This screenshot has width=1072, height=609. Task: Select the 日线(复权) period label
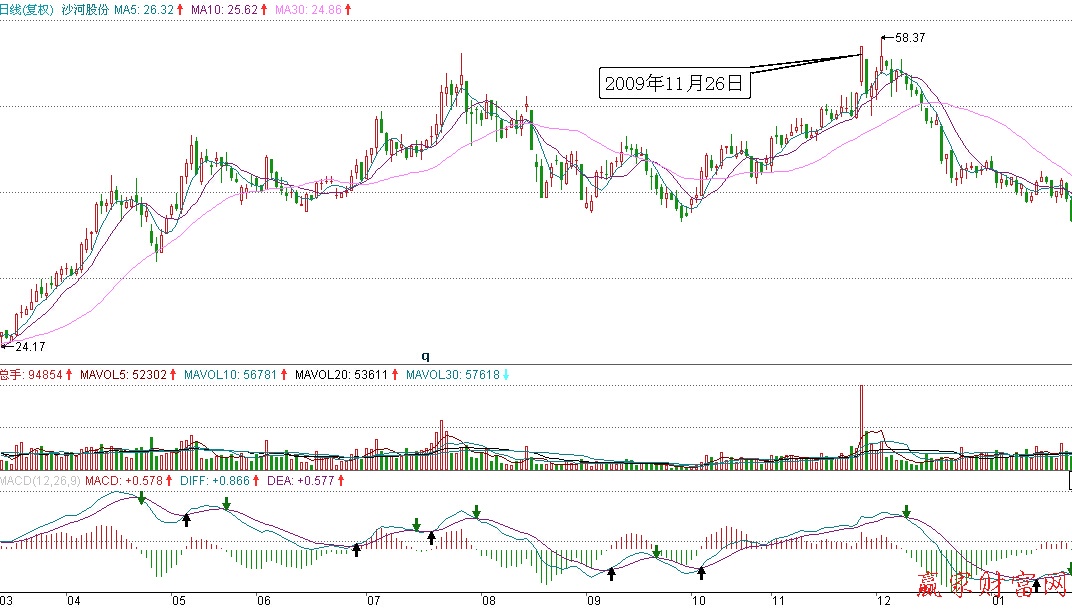(x=28, y=9)
